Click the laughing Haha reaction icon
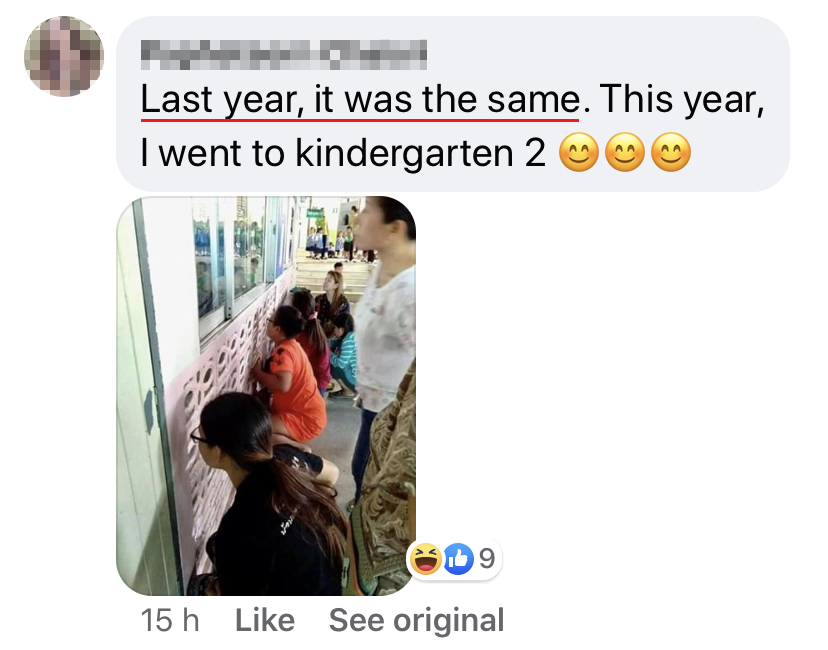Viewport: 828px width, 650px height. 426,559
